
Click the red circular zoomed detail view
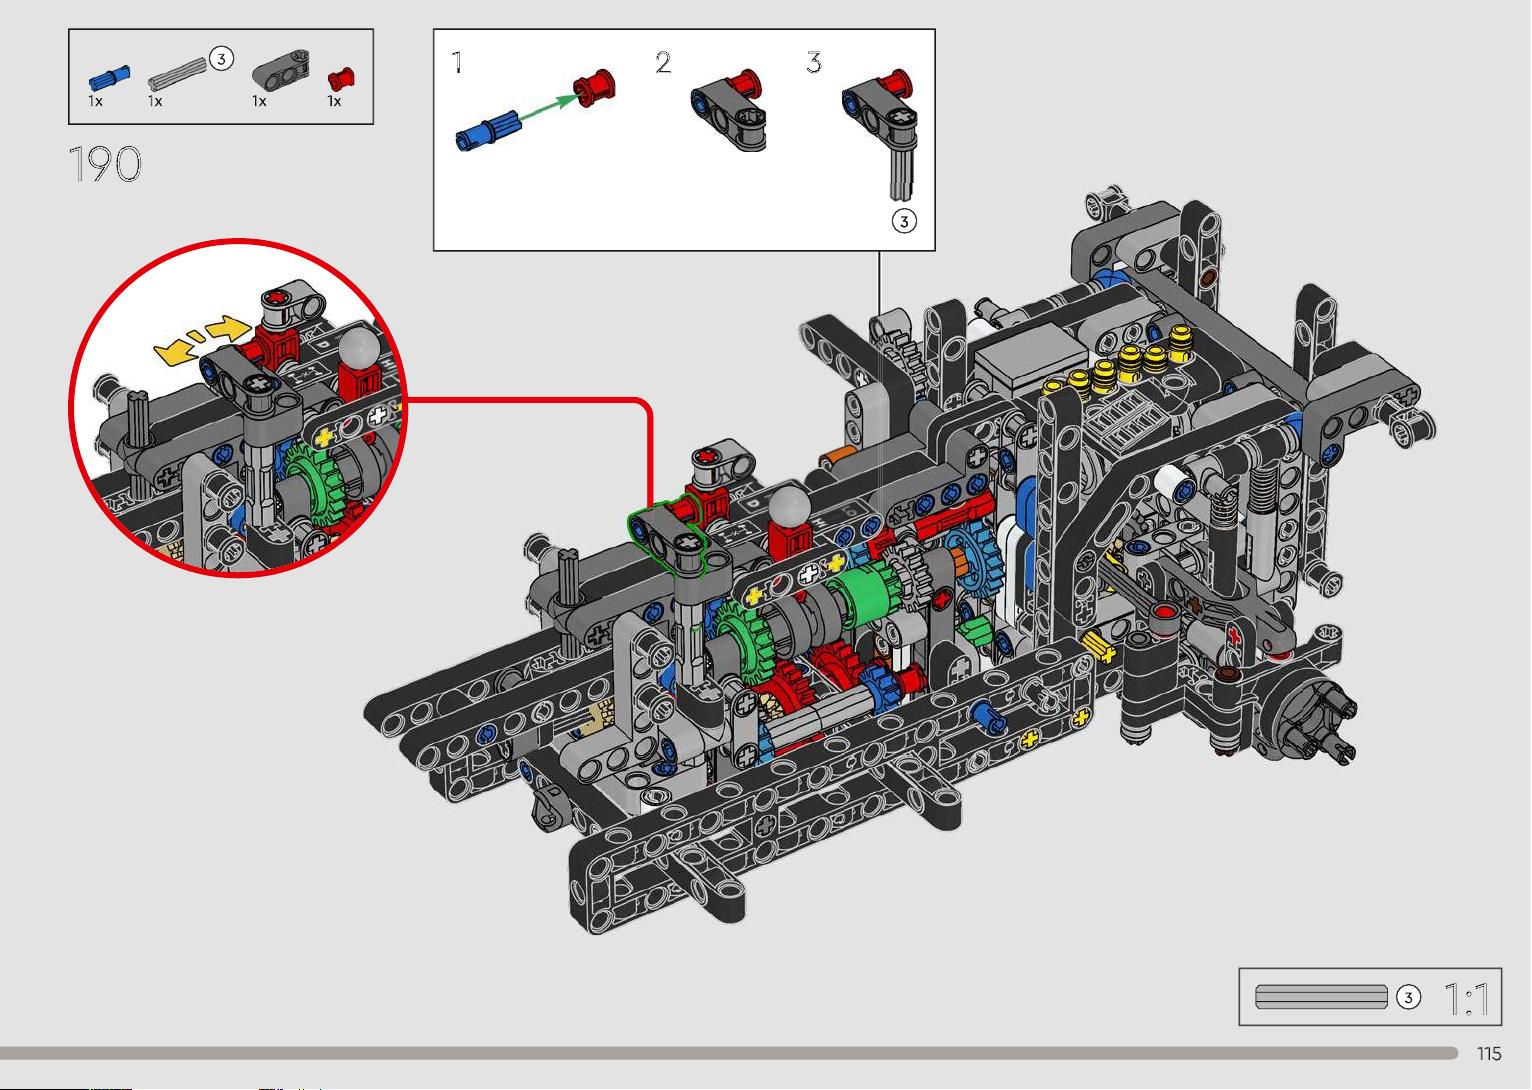pyautogui.click(x=239, y=408)
